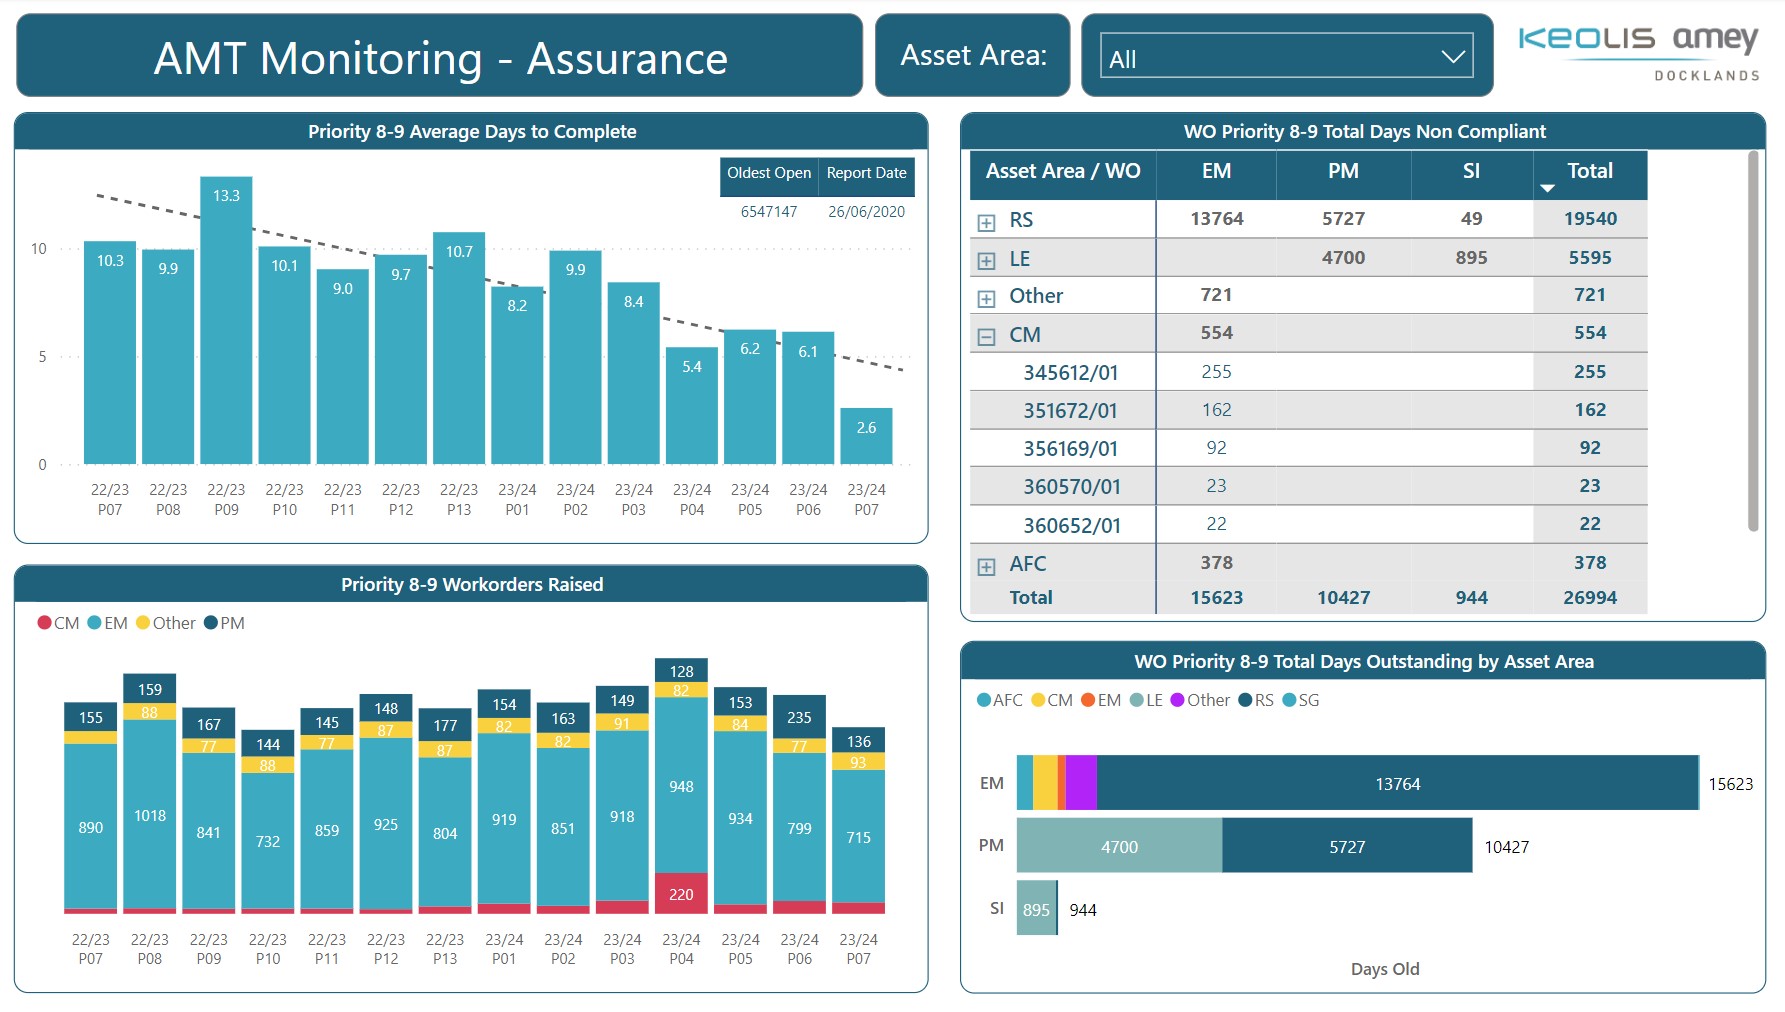Click the Keolis Amey Docklands logo

[x=1638, y=52]
